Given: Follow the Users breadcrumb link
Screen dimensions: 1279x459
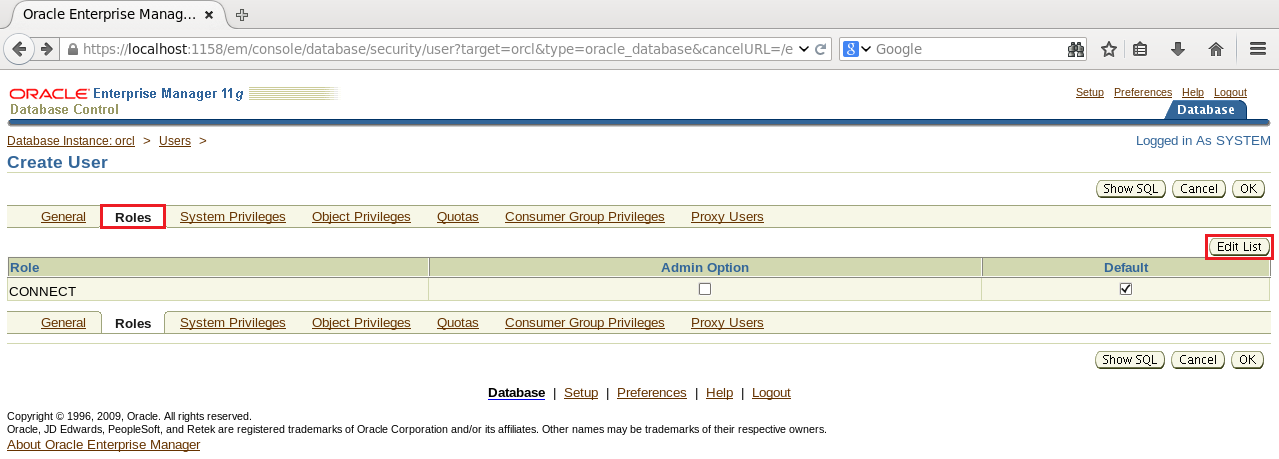Looking at the screenshot, I should click(x=175, y=141).
